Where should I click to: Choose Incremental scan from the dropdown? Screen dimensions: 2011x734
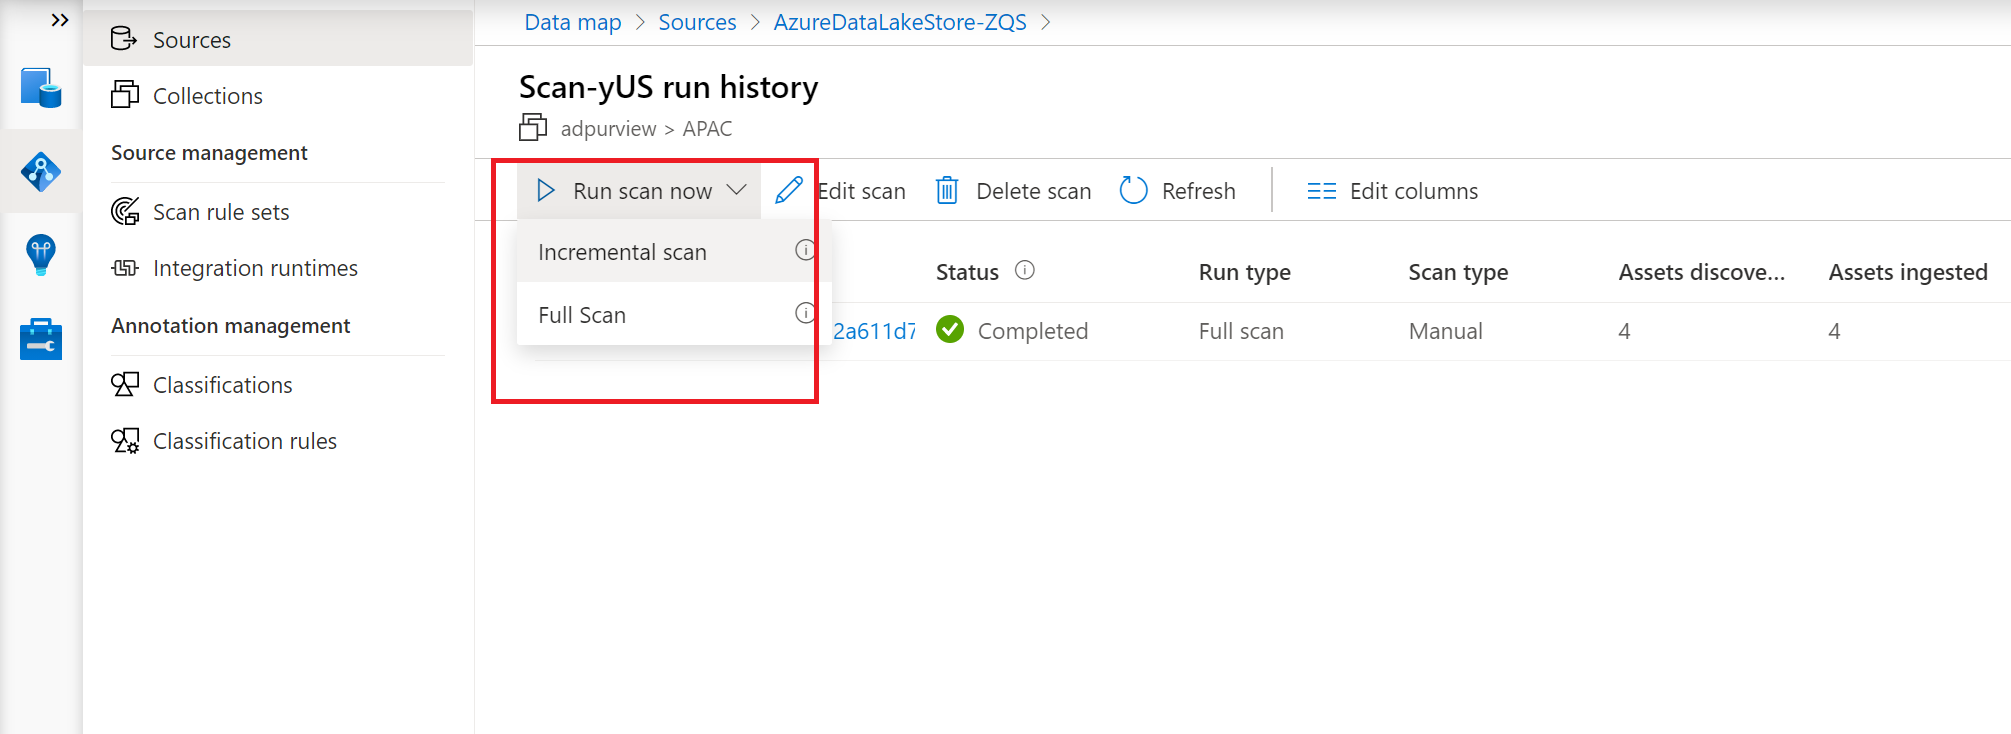(x=622, y=252)
